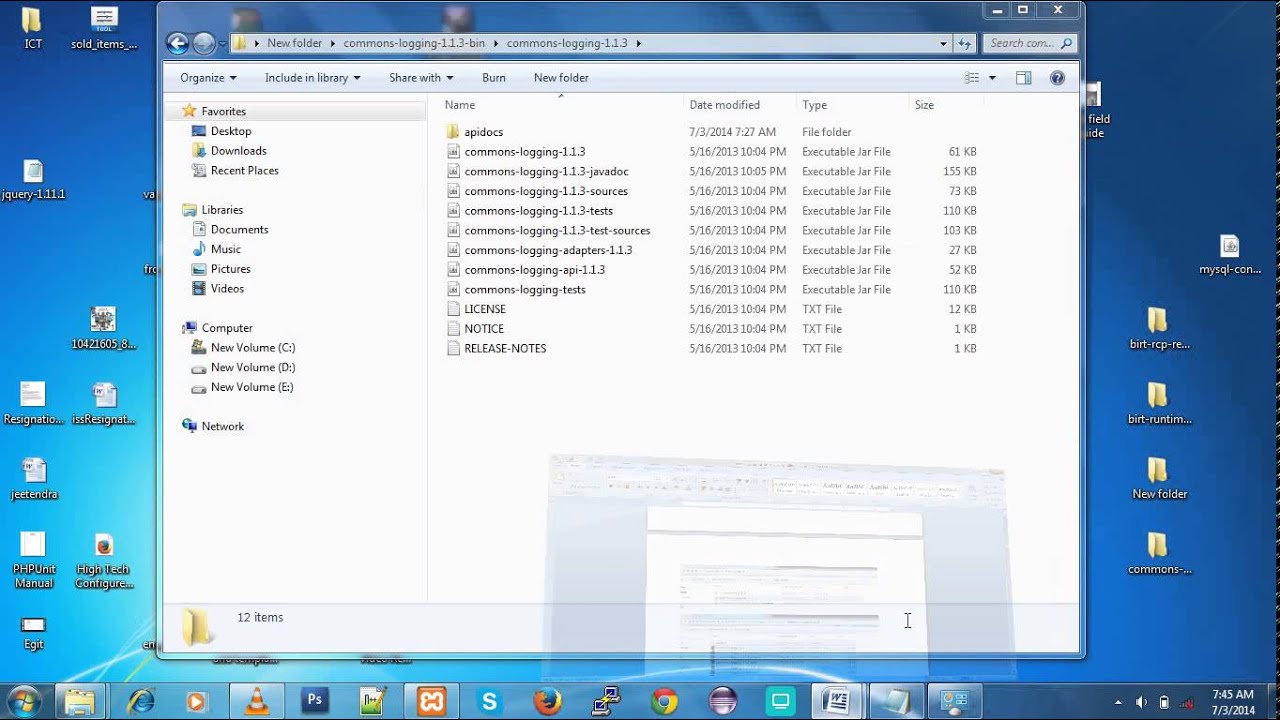Select the apidocs folder
The width and height of the screenshot is (1280, 720).
(x=483, y=132)
